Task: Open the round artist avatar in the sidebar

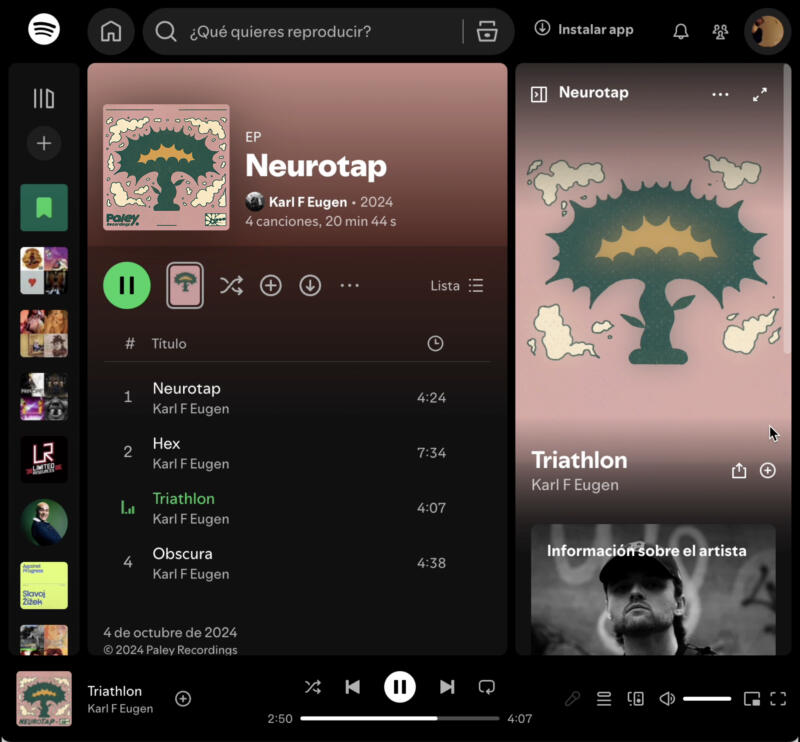Action: click(44, 522)
